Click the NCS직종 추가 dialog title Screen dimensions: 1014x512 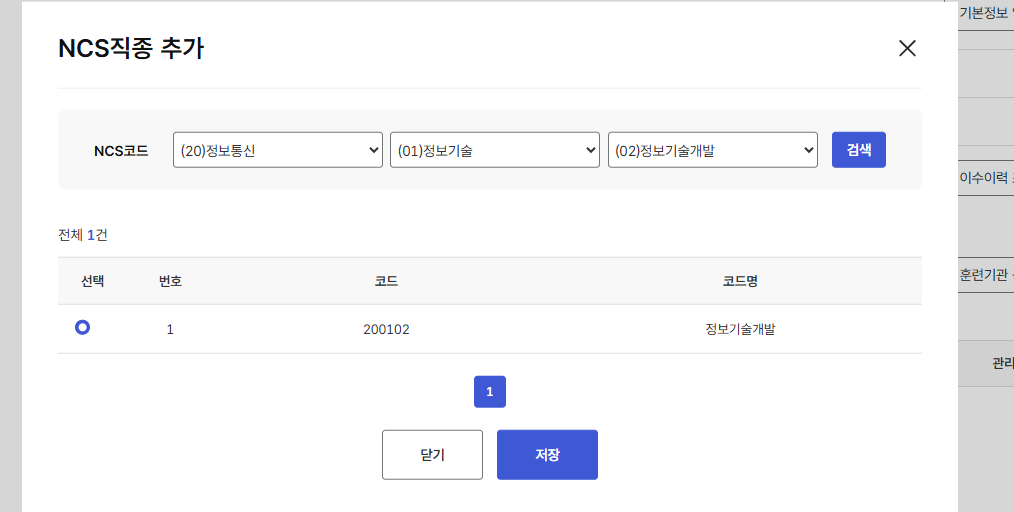[x=131, y=48]
